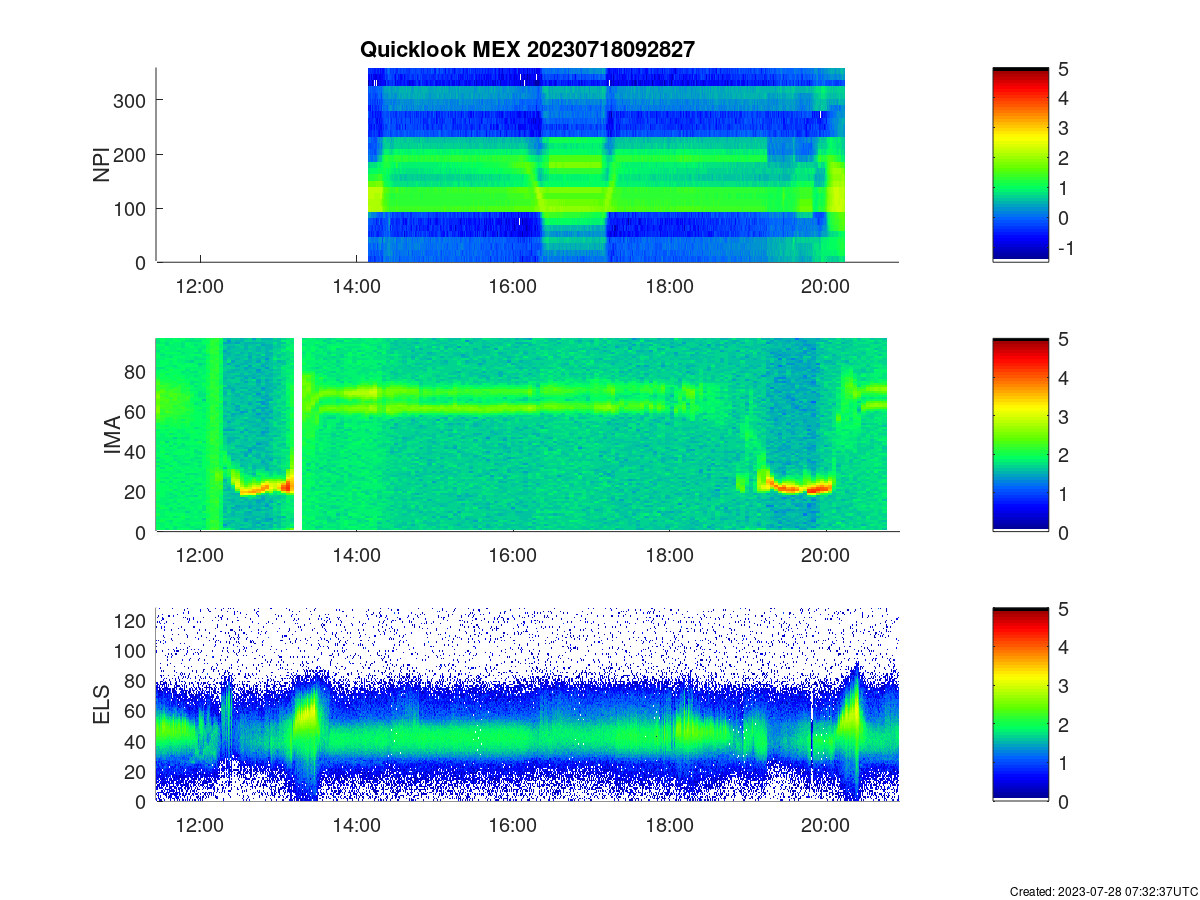Click the title 'Quicklook MEX 20230718092827'
Image resolution: width=1200 pixels, height=900 pixels.
(526, 49)
